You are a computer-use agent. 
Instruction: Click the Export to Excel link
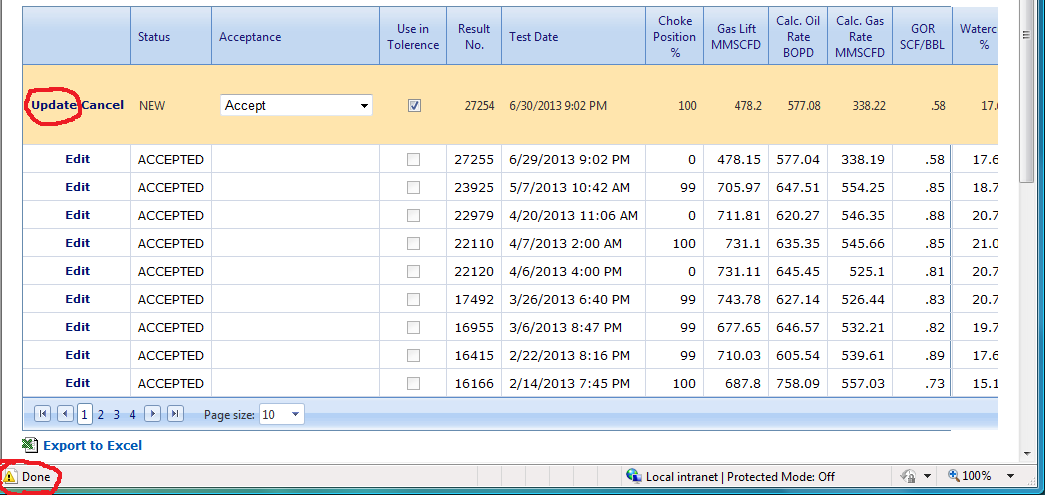93,446
